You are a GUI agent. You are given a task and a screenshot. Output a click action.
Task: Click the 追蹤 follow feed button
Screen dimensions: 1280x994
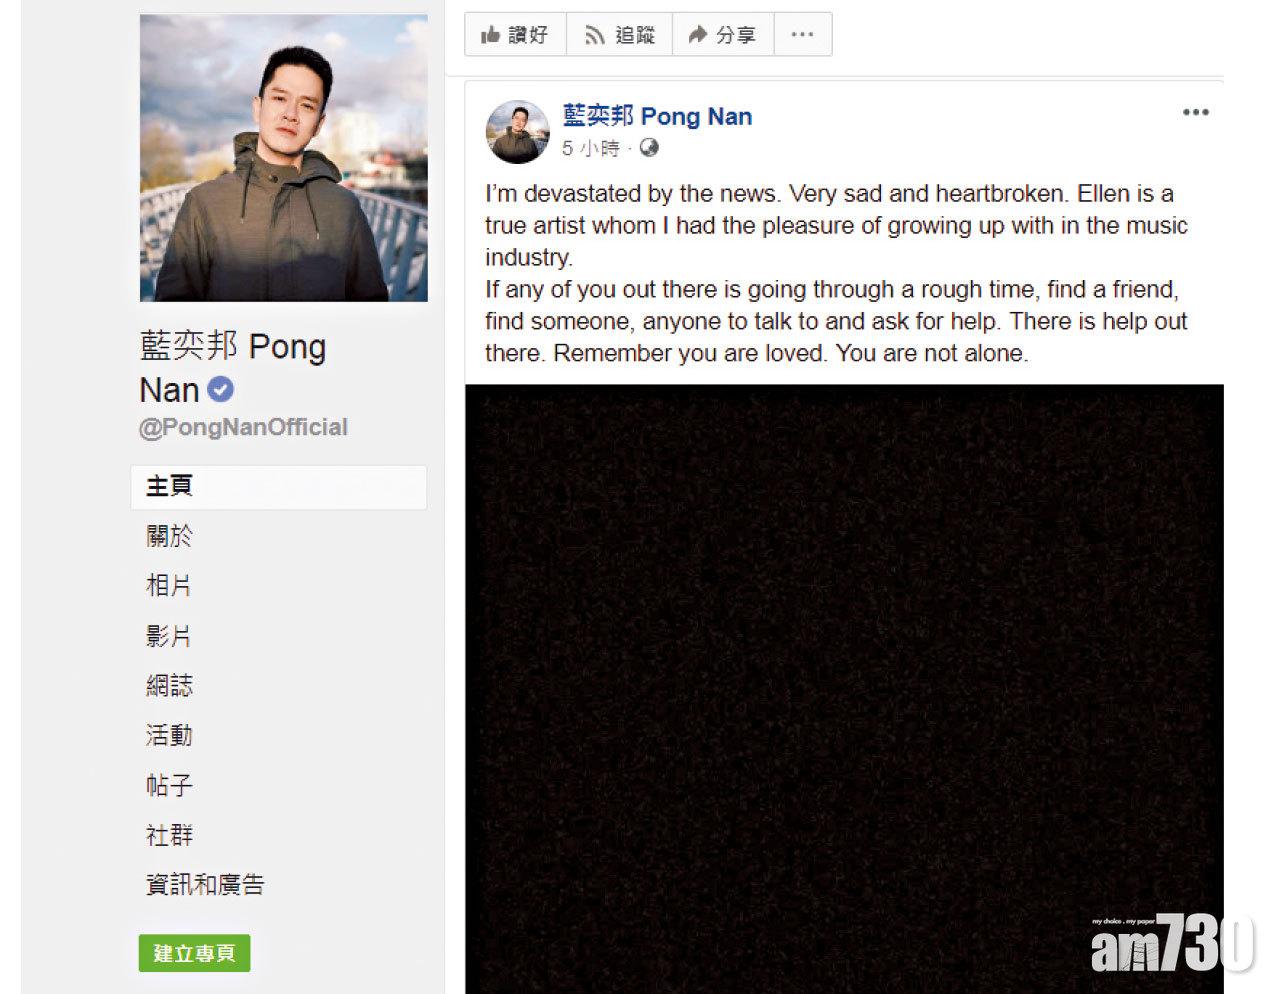[x=620, y=35]
